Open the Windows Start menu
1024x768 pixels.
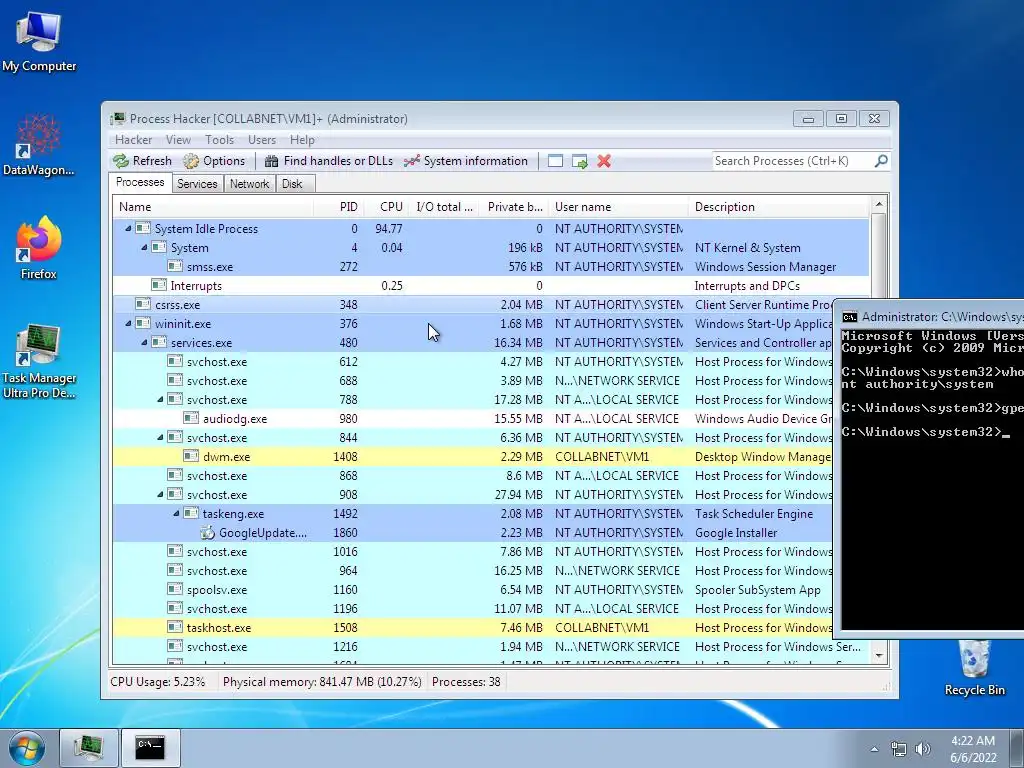(27, 748)
